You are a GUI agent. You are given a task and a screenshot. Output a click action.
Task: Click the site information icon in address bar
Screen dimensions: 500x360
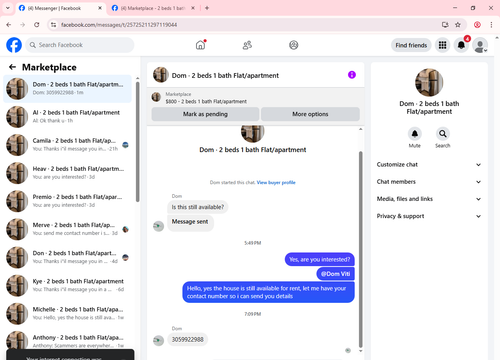(53, 25)
